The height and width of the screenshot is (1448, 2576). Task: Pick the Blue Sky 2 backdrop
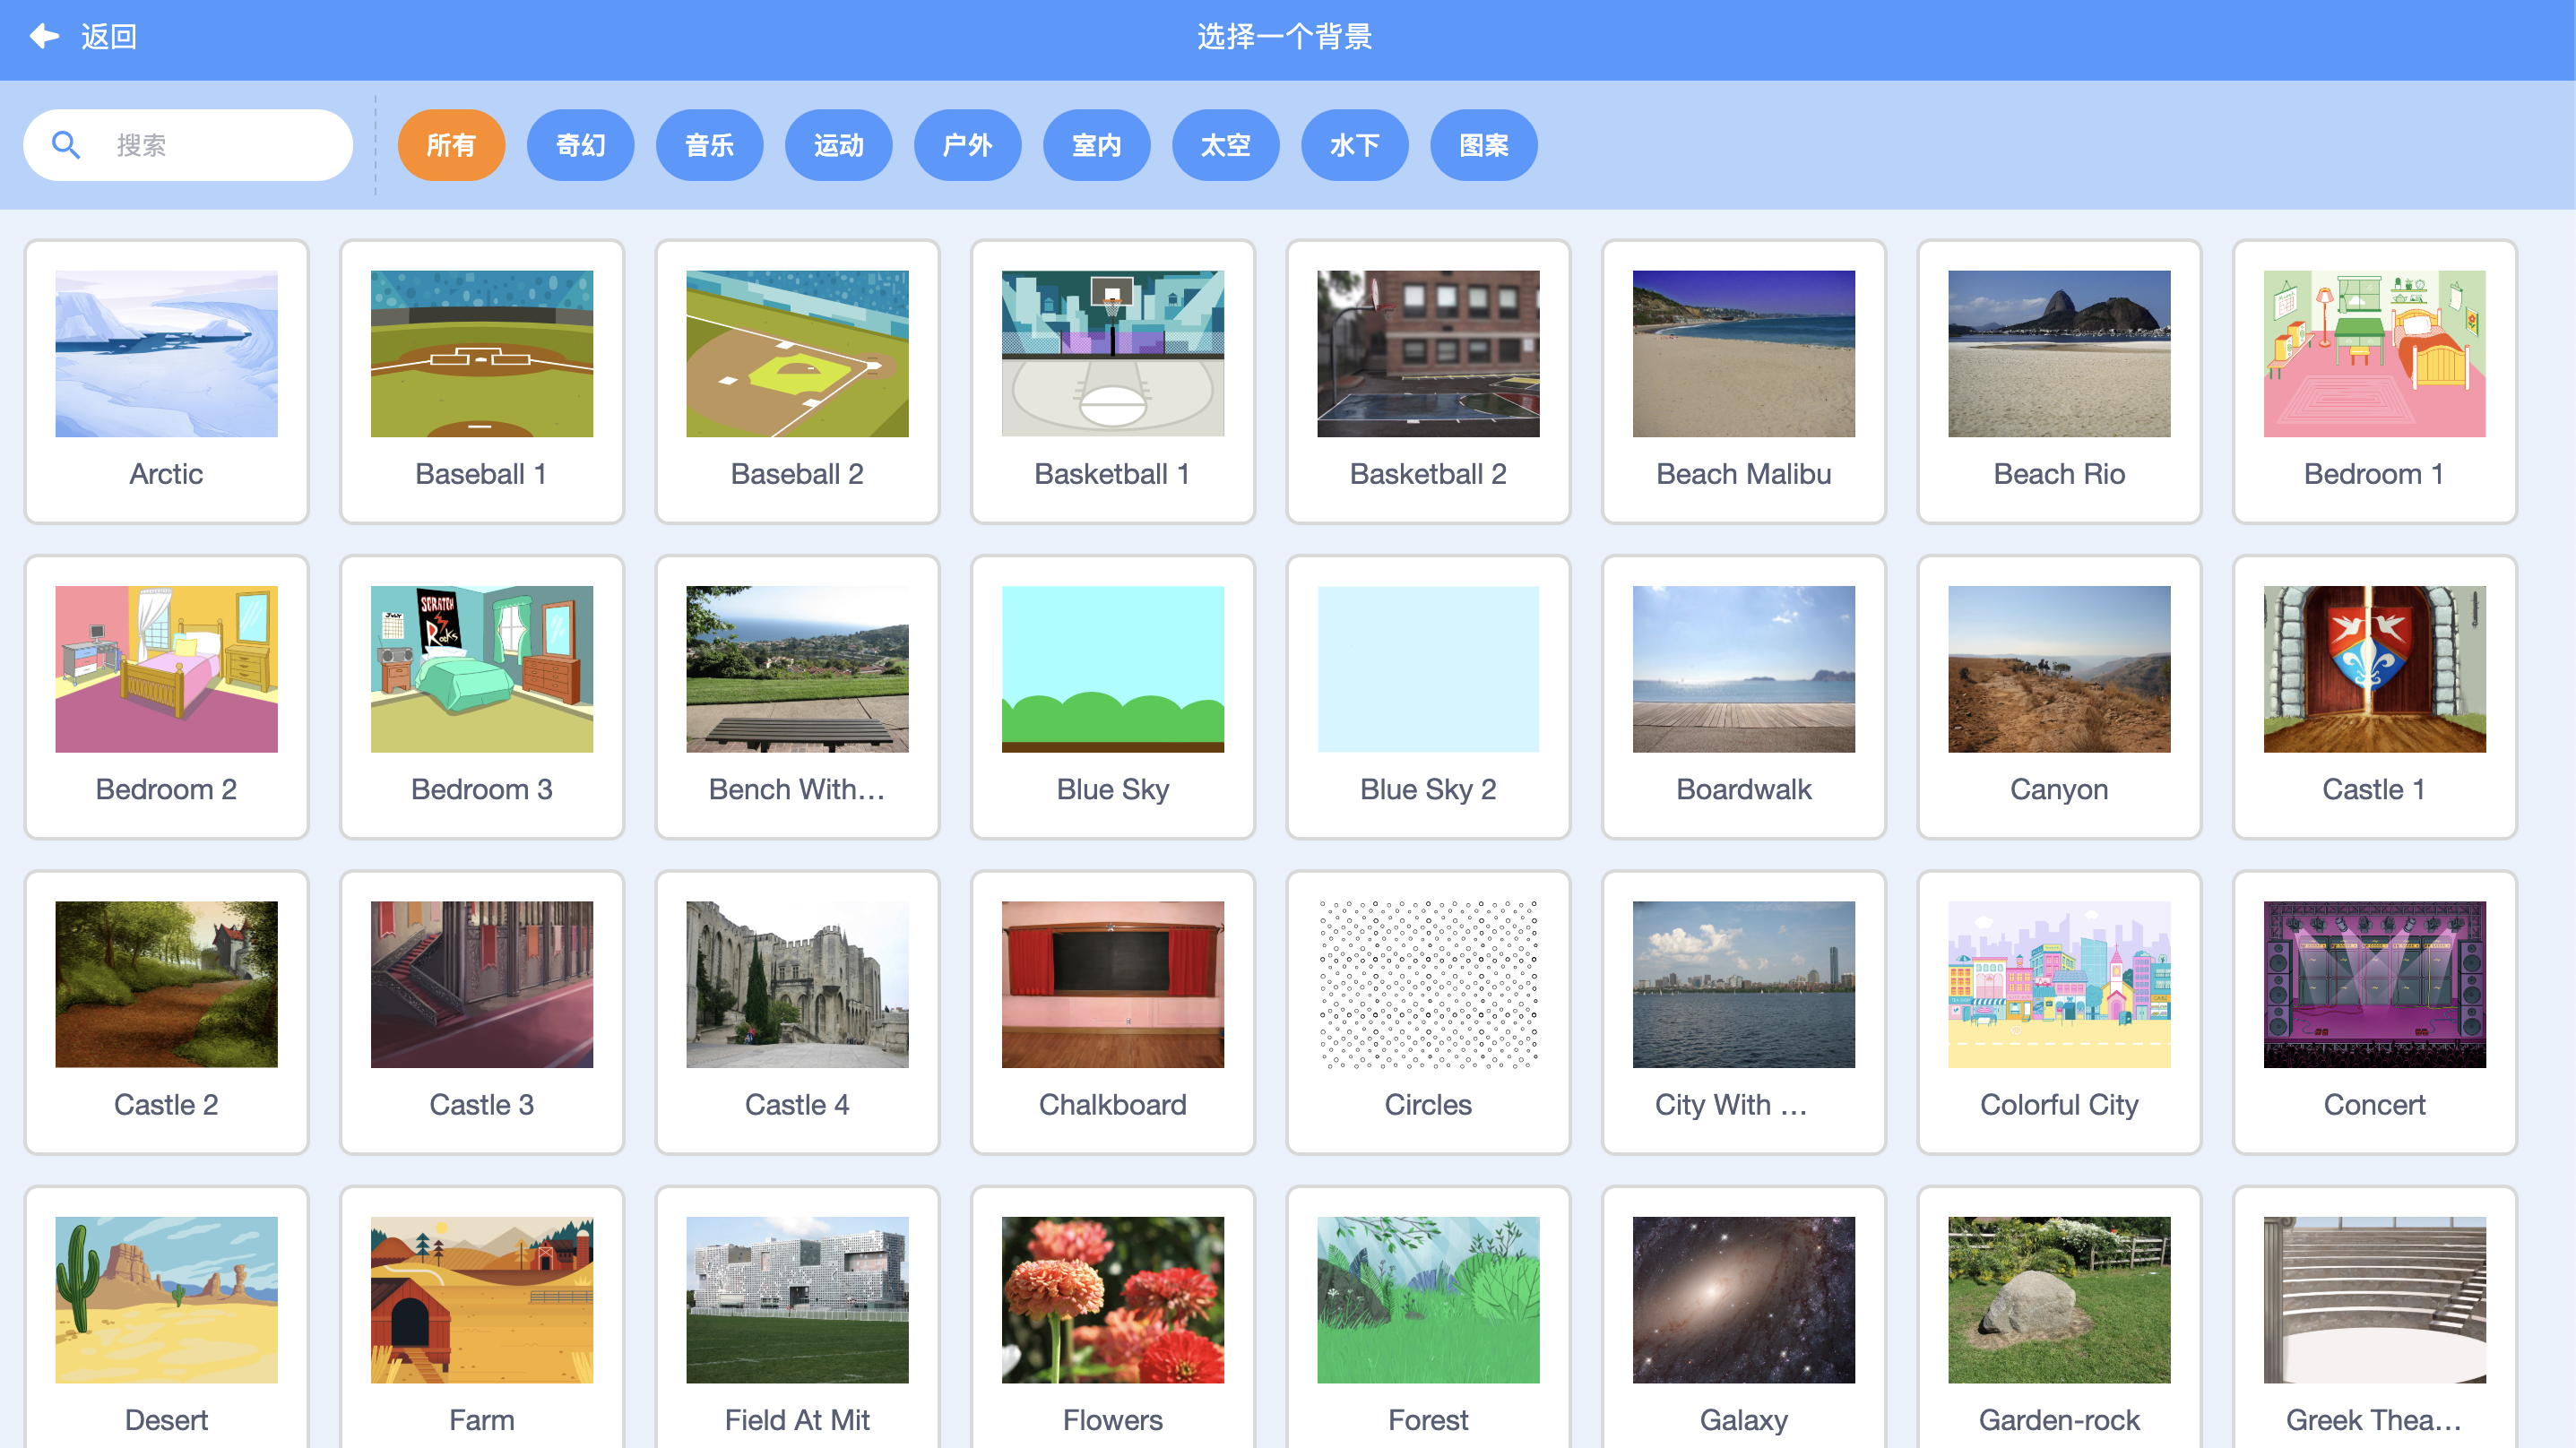coord(1428,697)
